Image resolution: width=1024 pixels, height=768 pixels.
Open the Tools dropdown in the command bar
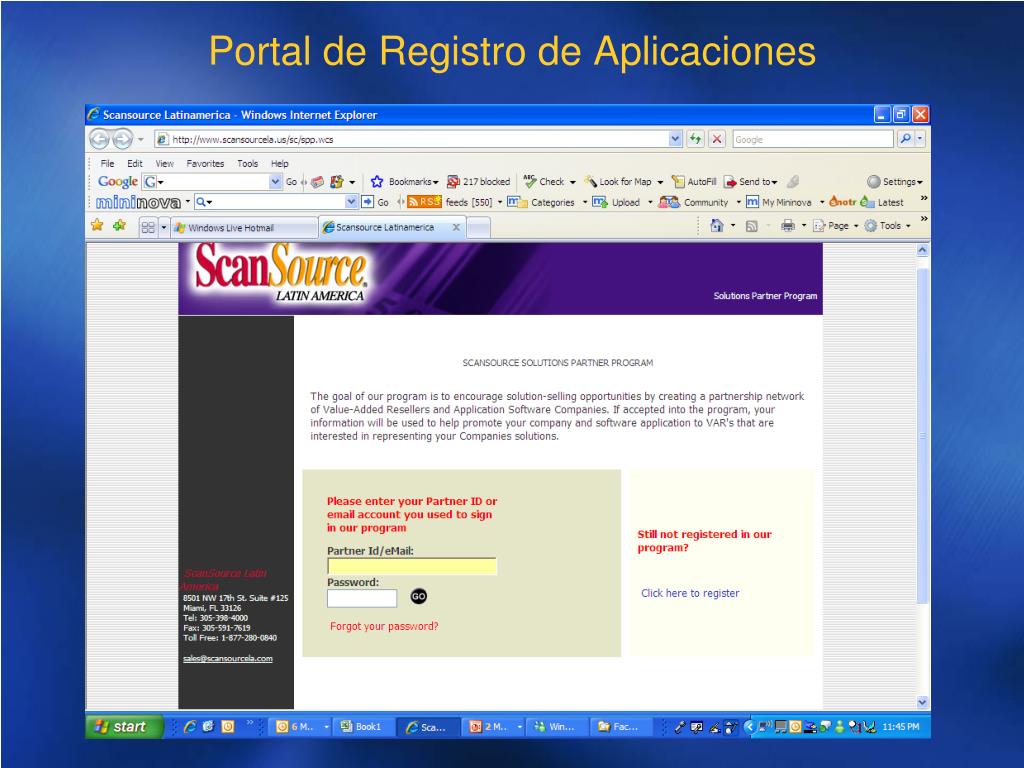point(887,226)
